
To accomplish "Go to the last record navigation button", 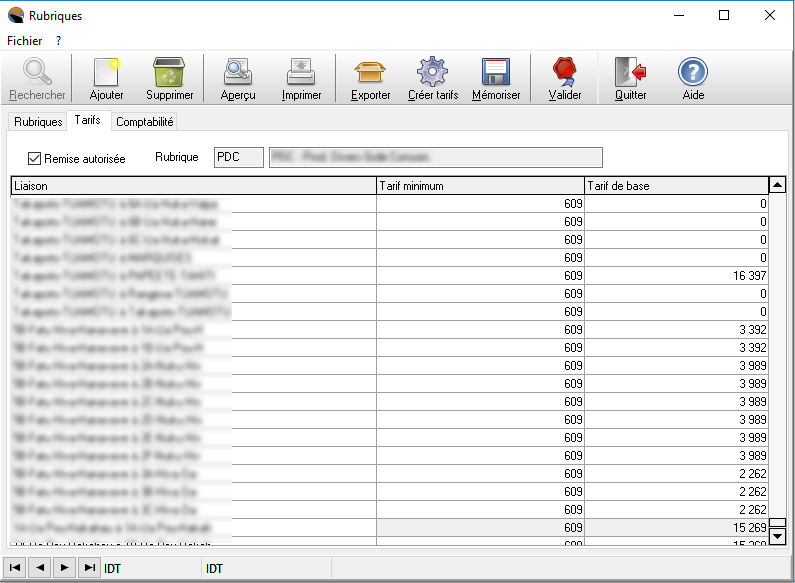I will point(90,568).
